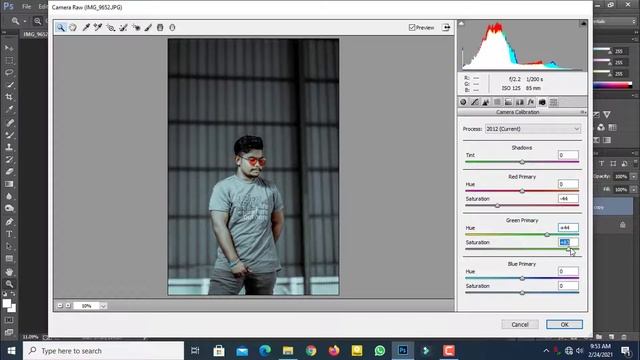Image resolution: width=640 pixels, height=360 pixels.
Task: Select the Crop tool in Photoshop toolbar
Action: (9, 97)
